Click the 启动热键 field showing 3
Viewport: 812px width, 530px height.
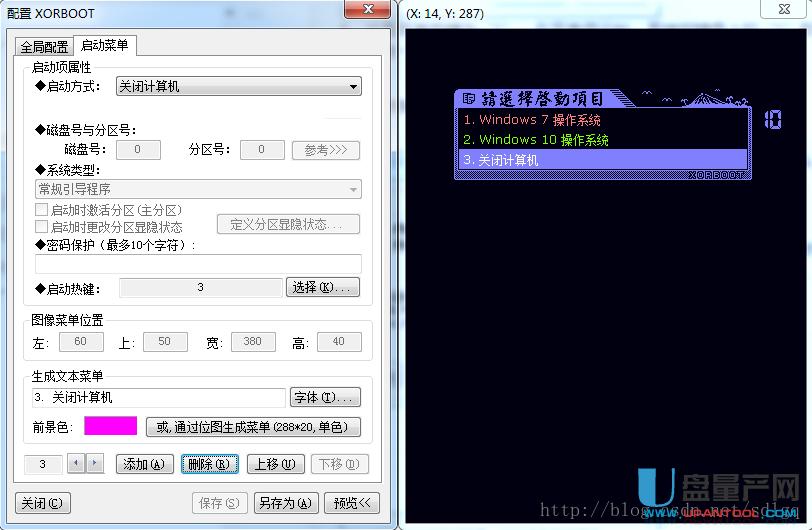201,288
